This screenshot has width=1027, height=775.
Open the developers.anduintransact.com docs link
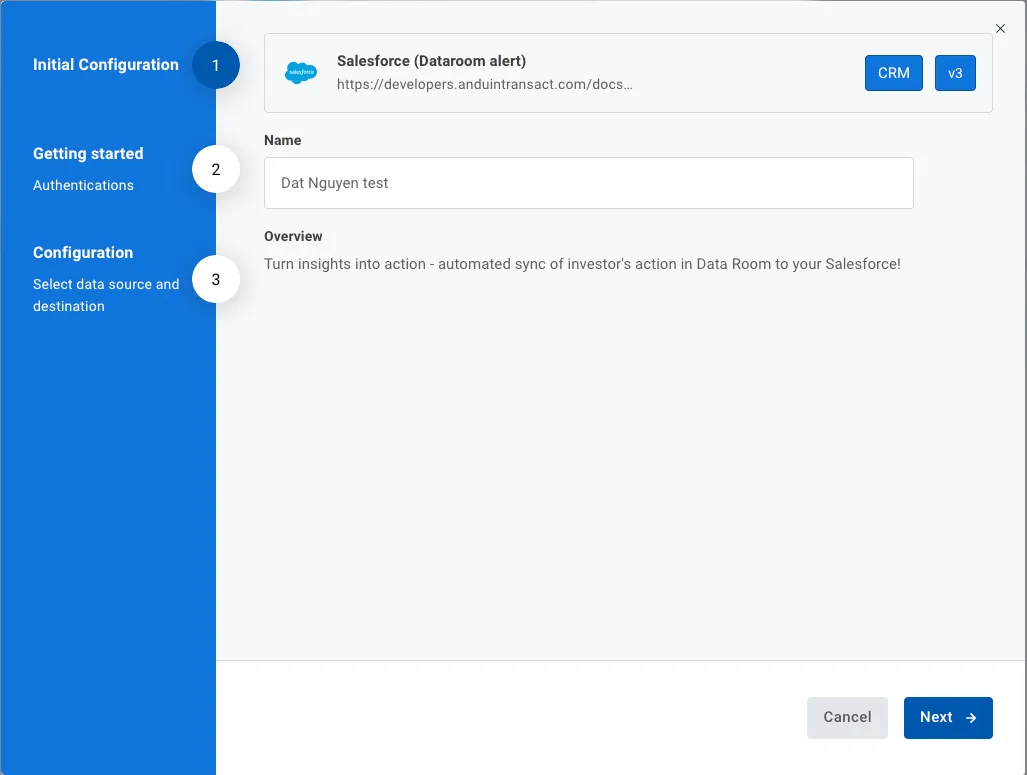click(484, 85)
